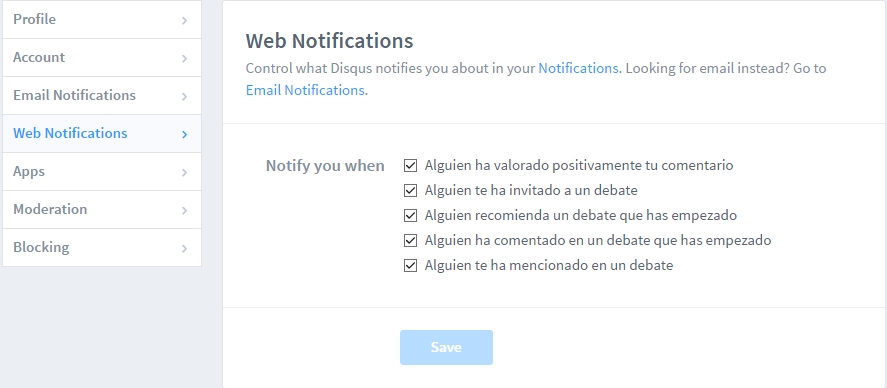Click the Save button
Screen dimensions: 887x388
point(446,347)
